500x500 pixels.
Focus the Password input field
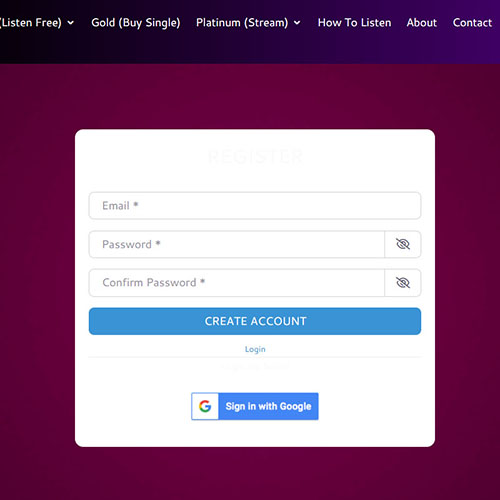pyautogui.click(x=237, y=244)
